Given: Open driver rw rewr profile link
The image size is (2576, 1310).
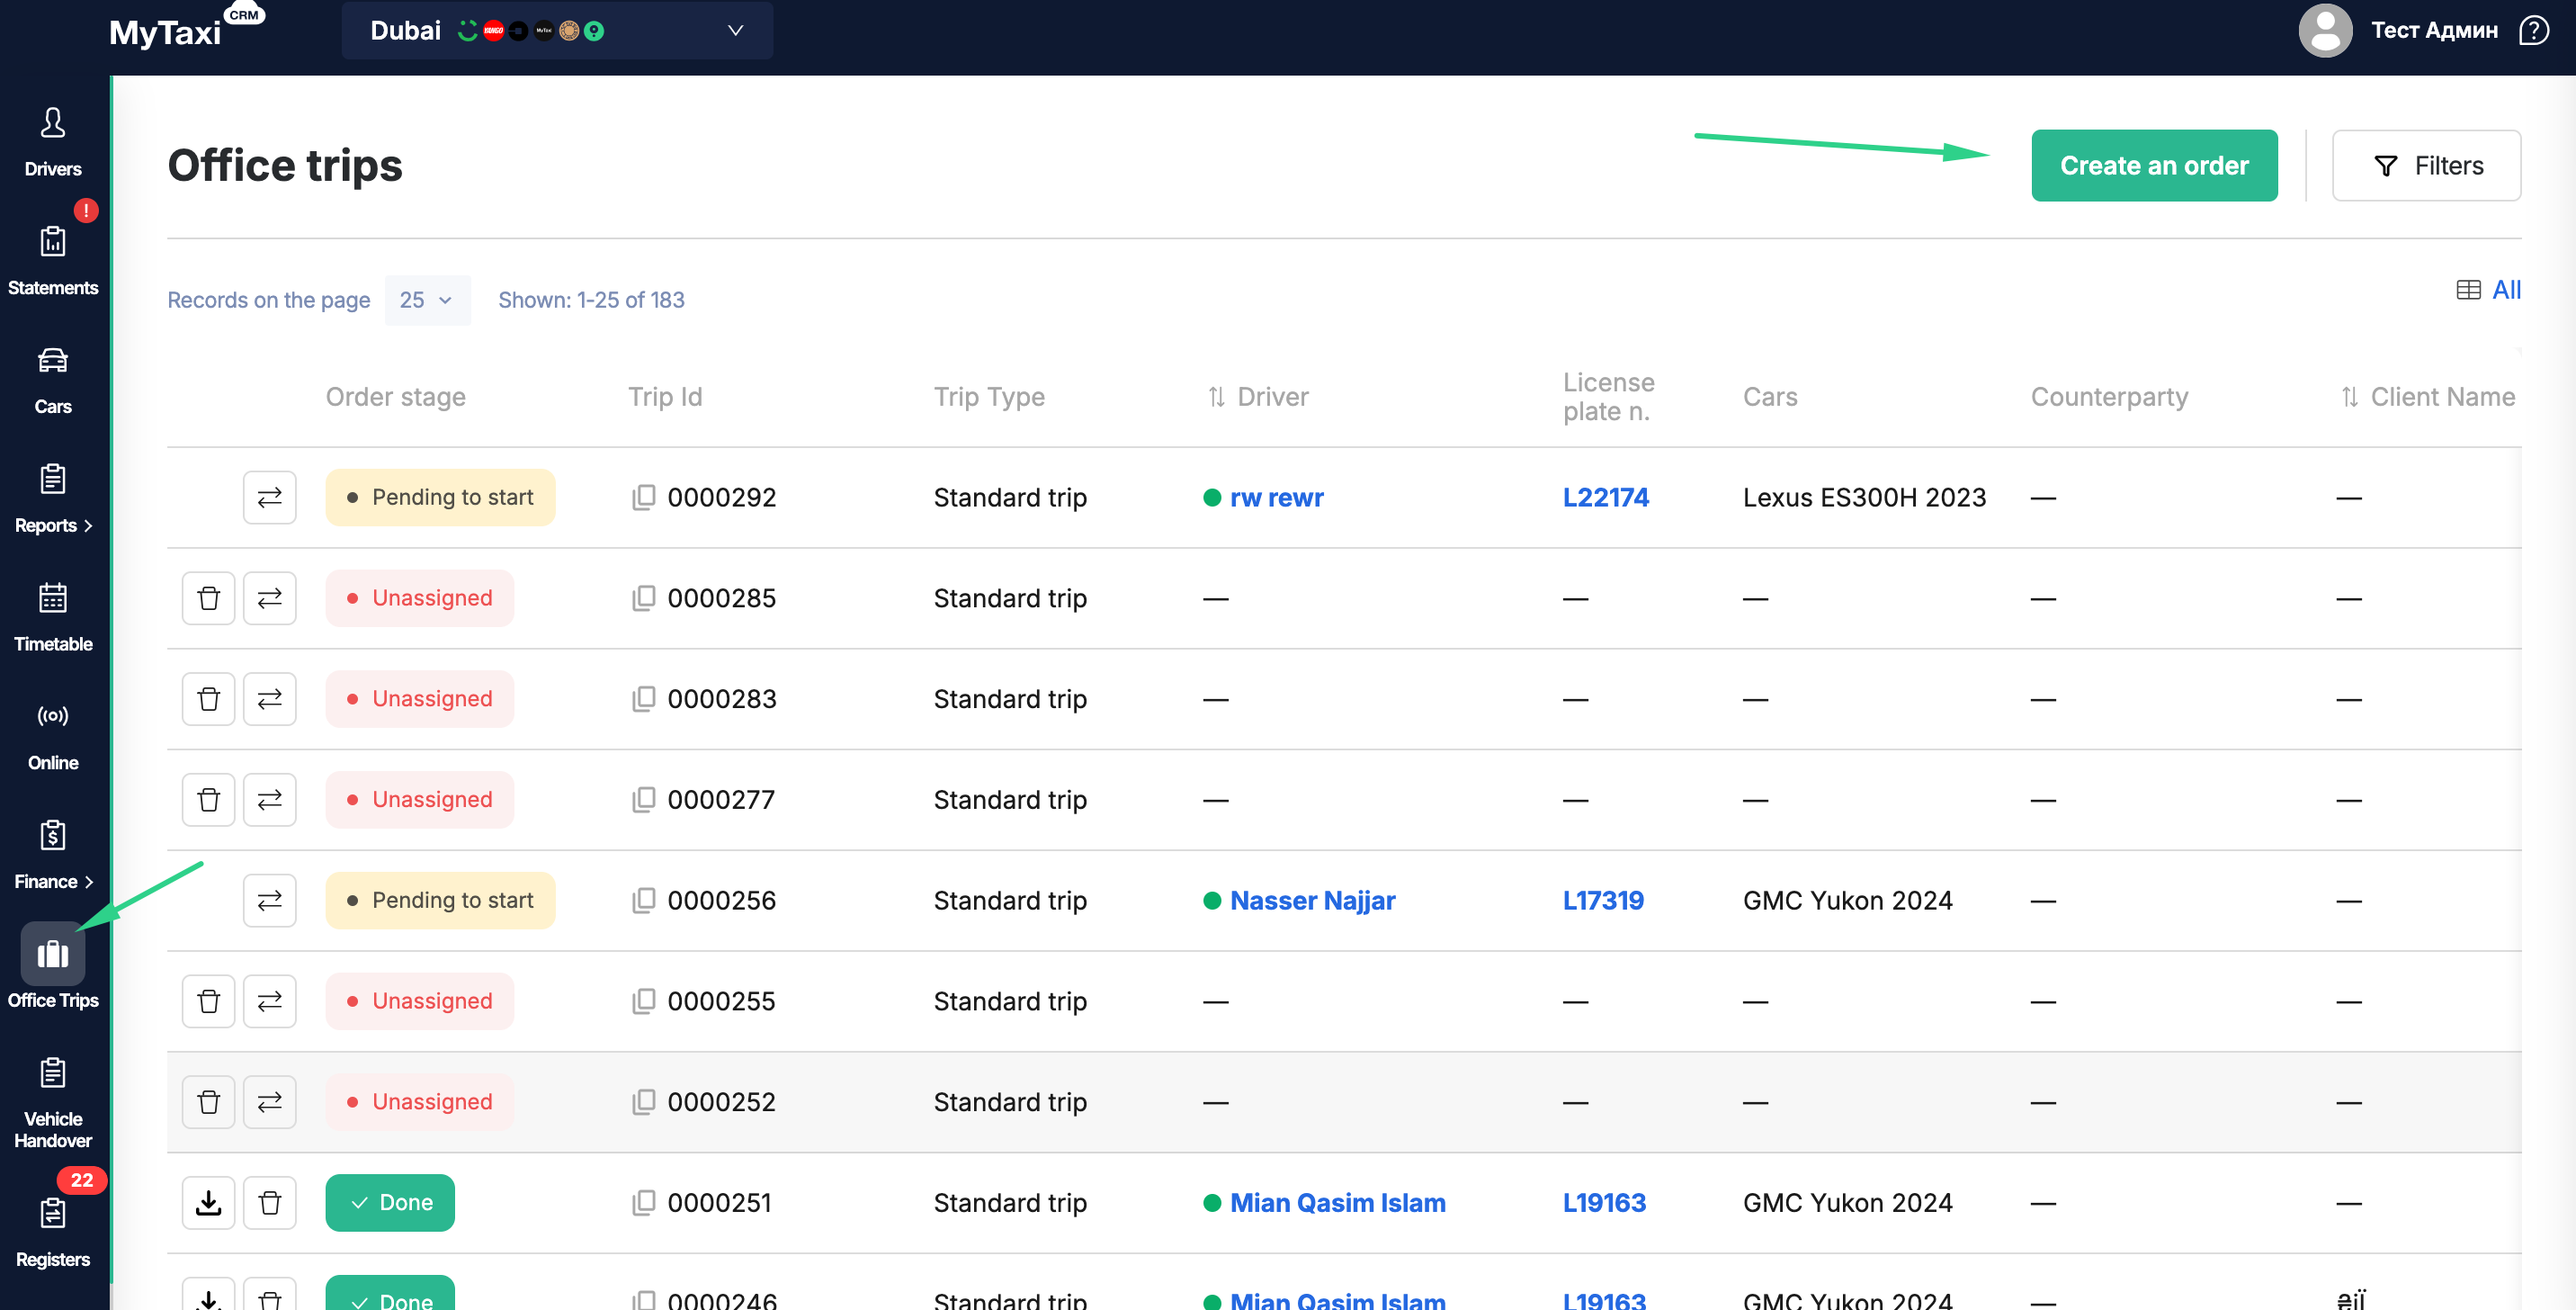Looking at the screenshot, I should click(x=1276, y=497).
